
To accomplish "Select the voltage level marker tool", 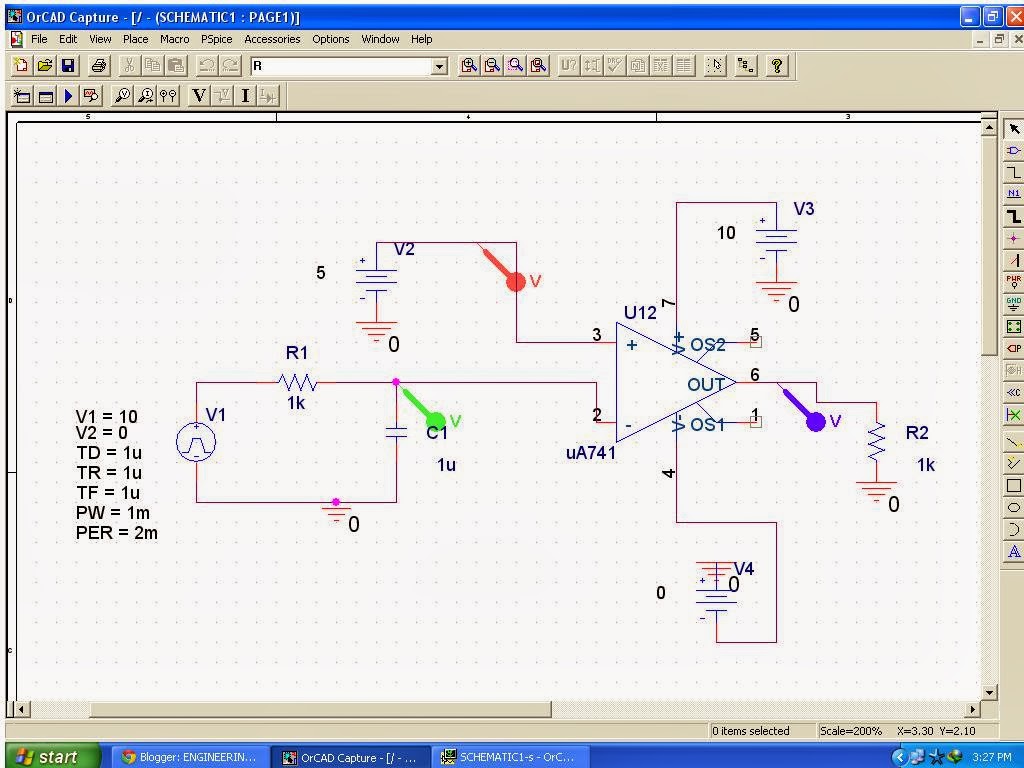I will pos(122,96).
